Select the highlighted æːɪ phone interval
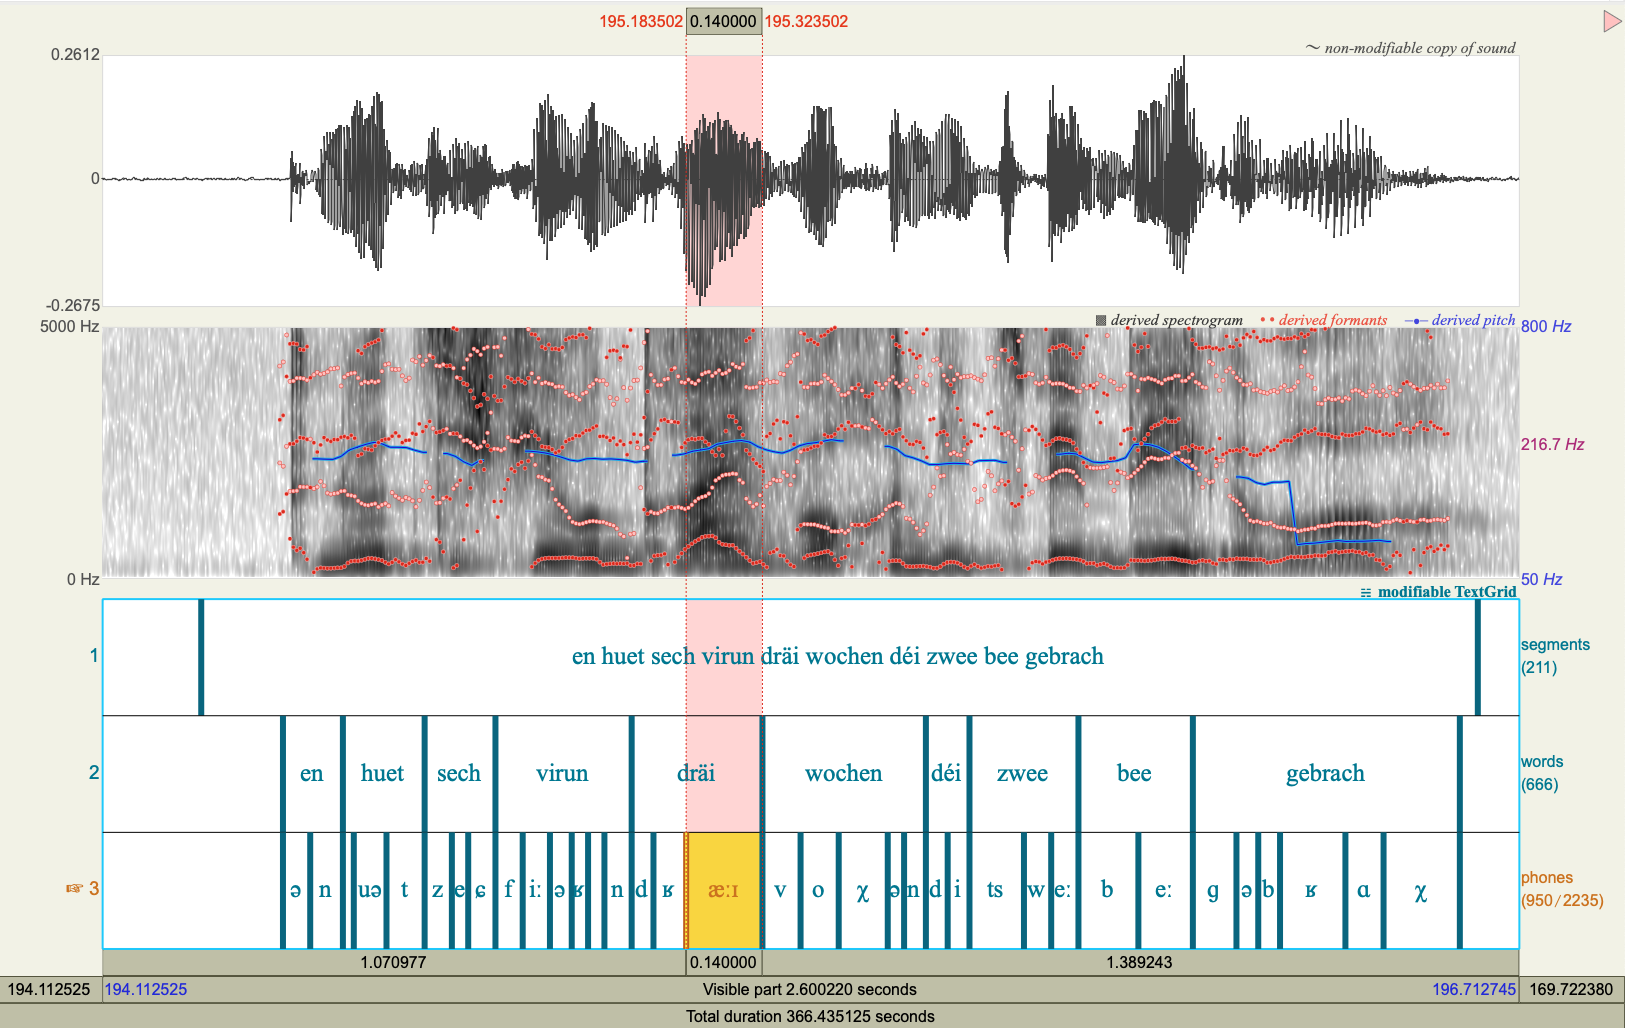Image resolution: width=1625 pixels, height=1028 pixels. (723, 890)
